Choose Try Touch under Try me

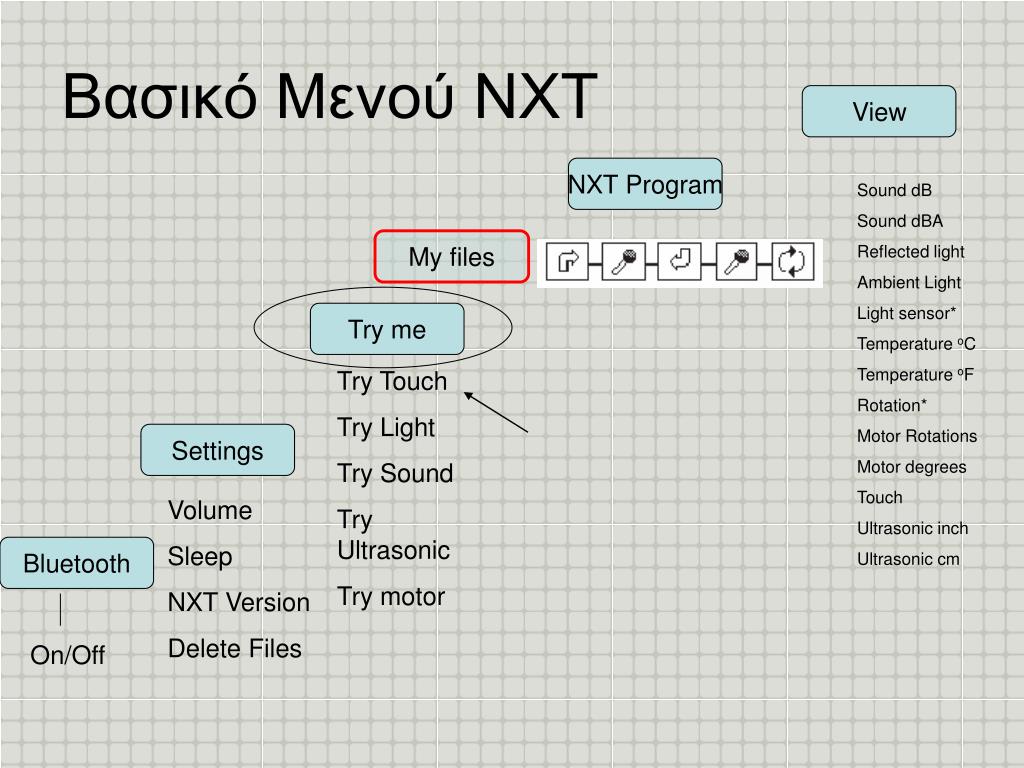[392, 381]
